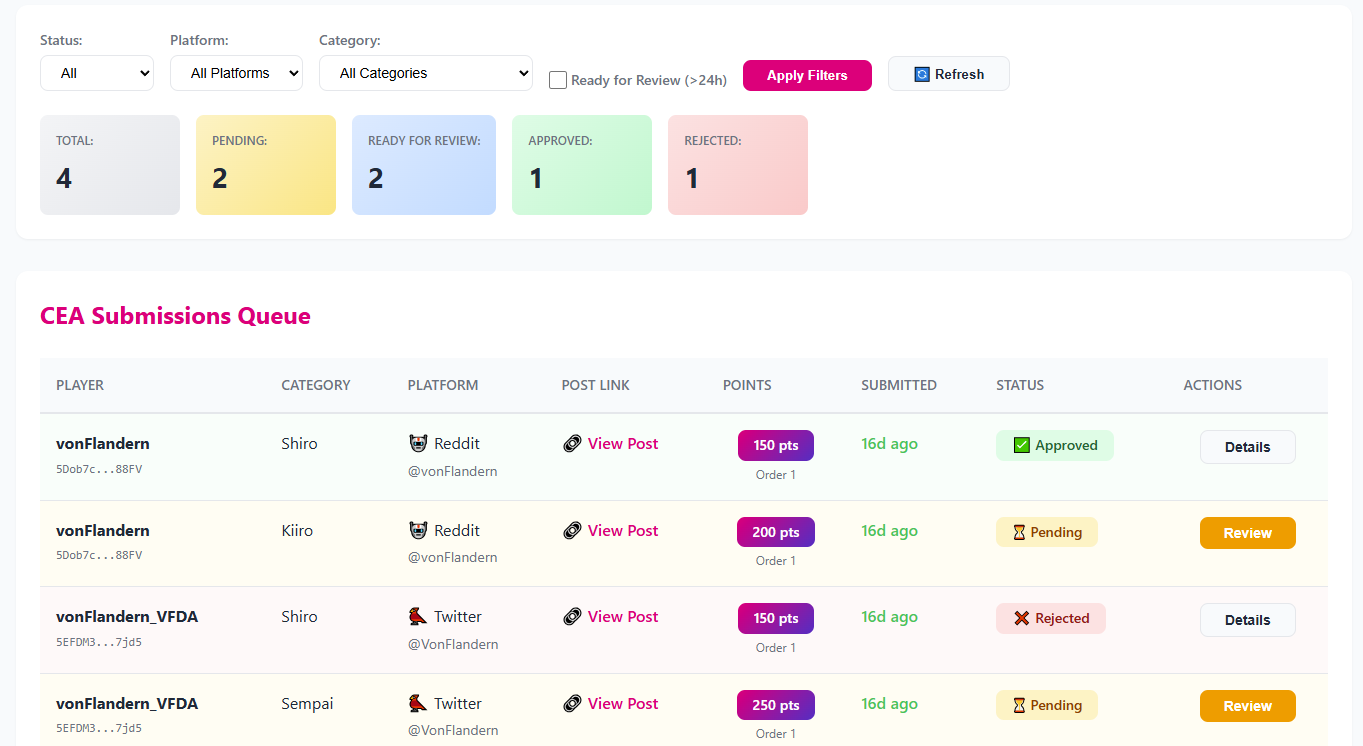Screen dimensions: 1363x746
Task: Click Review on the Sempai submission
Action: point(1247,705)
